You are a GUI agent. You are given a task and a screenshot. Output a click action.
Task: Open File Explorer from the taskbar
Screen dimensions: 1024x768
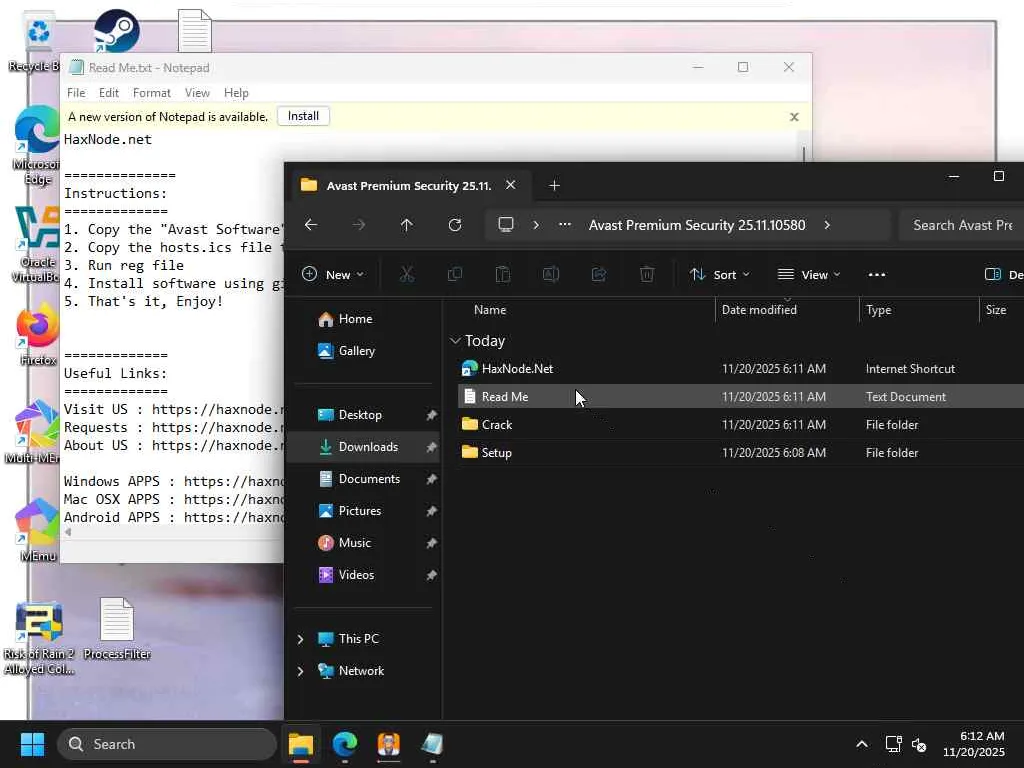tap(301, 744)
